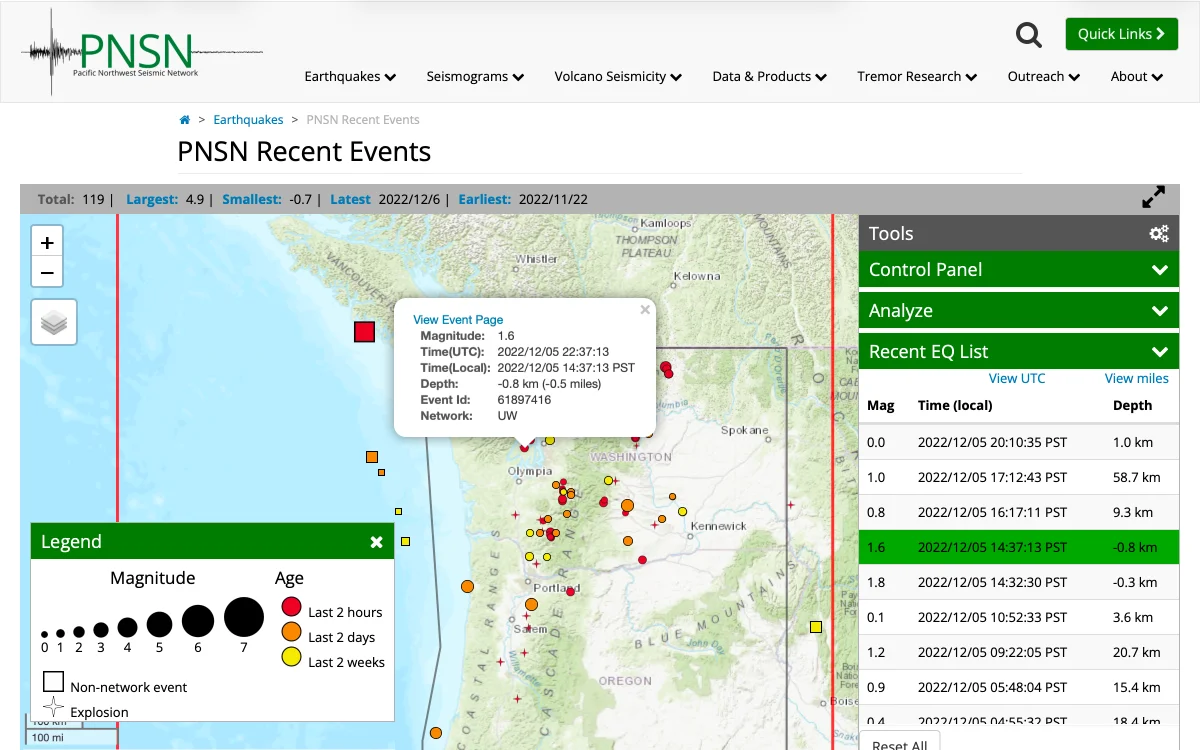Image resolution: width=1200 pixels, height=750 pixels.
Task: Close the event info popup
Action: click(x=645, y=310)
